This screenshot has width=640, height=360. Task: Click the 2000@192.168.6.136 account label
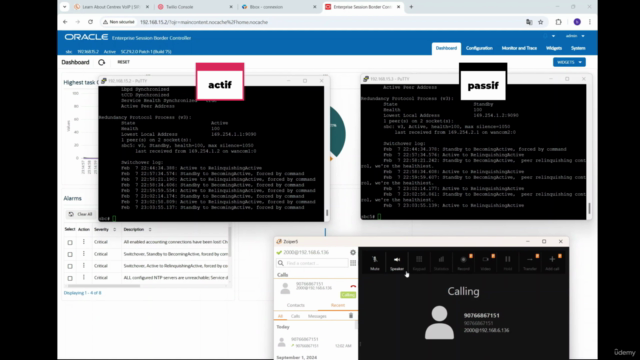(x=306, y=252)
